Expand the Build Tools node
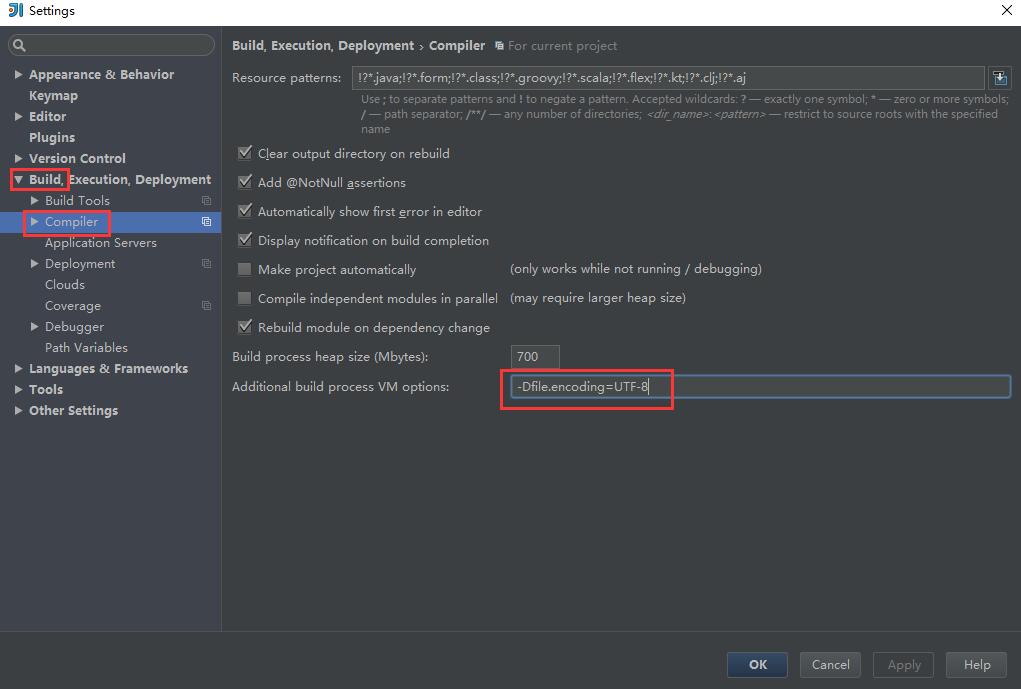Image resolution: width=1021 pixels, height=689 pixels. [x=35, y=201]
